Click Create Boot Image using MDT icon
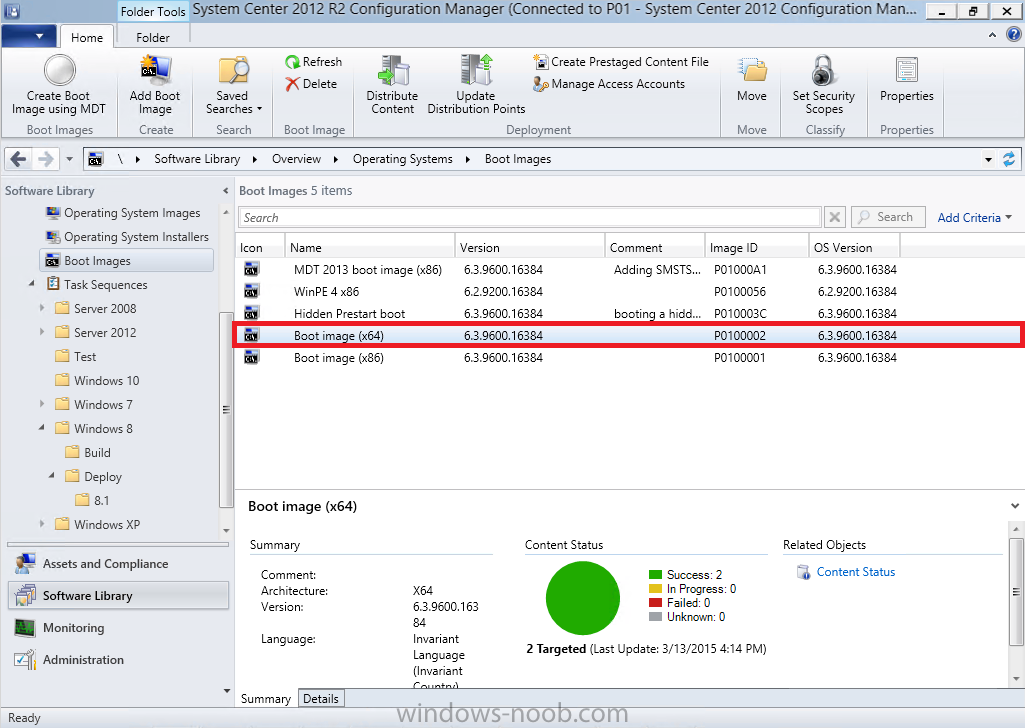 pyautogui.click(x=59, y=69)
